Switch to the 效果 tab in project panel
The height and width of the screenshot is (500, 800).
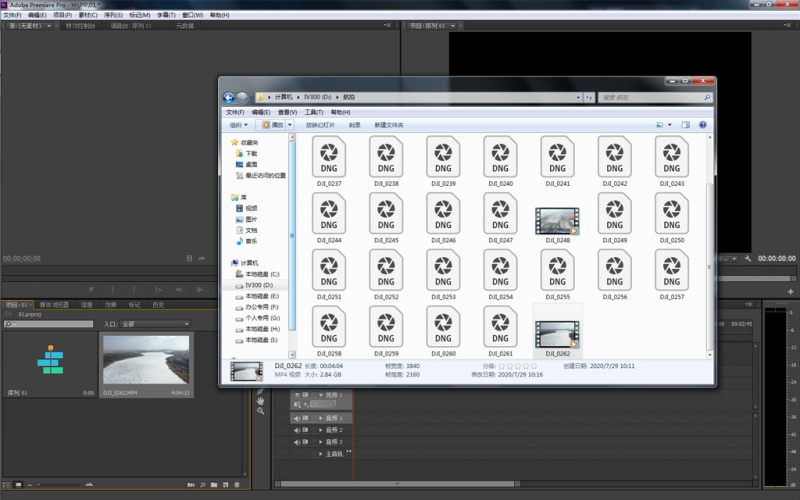111,305
